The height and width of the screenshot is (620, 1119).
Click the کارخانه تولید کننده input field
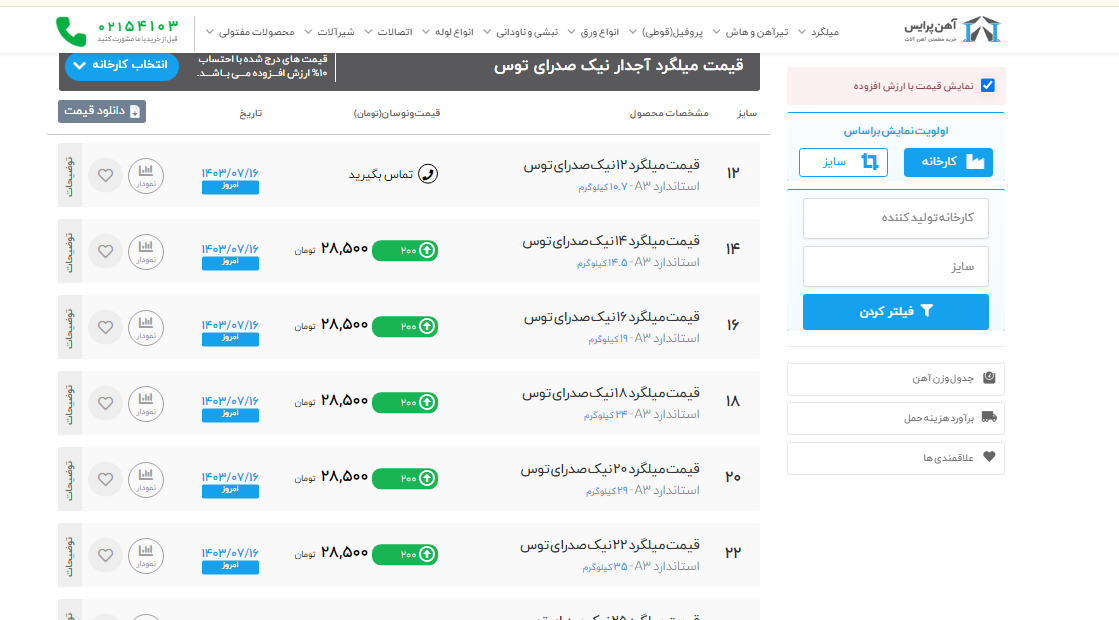tap(896, 218)
